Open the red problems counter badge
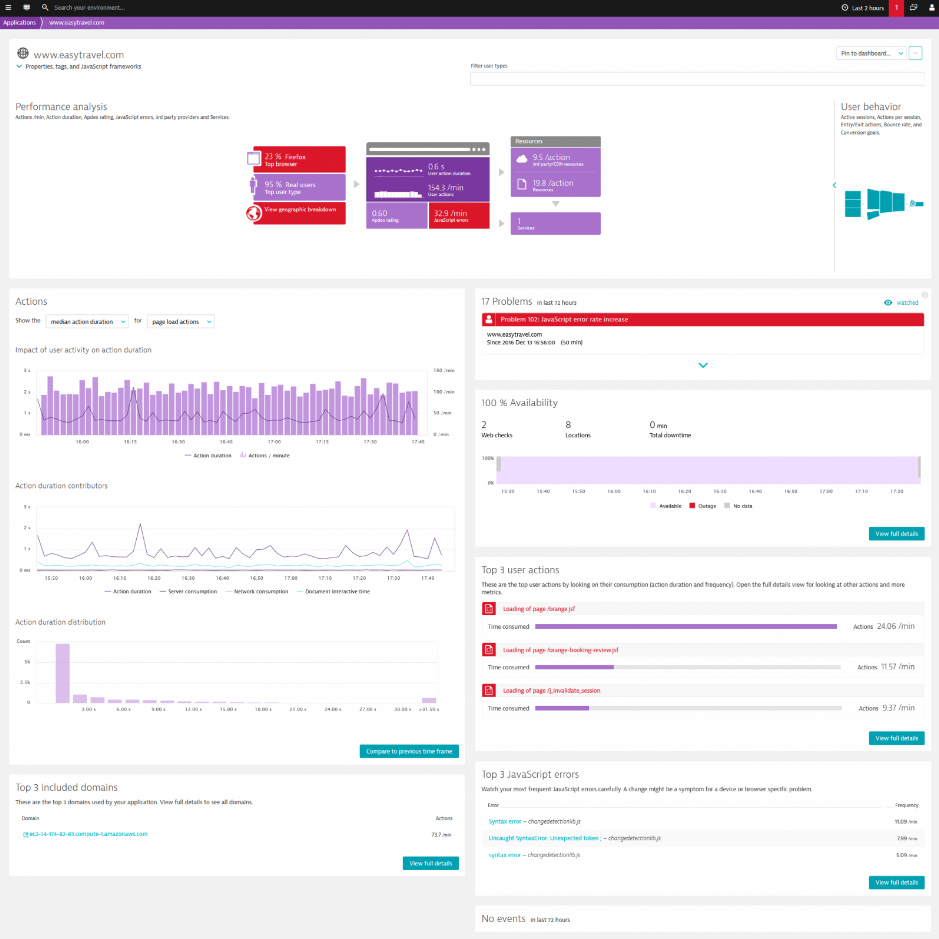Image resolution: width=939 pixels, height=939 pixels. [896, 8]
